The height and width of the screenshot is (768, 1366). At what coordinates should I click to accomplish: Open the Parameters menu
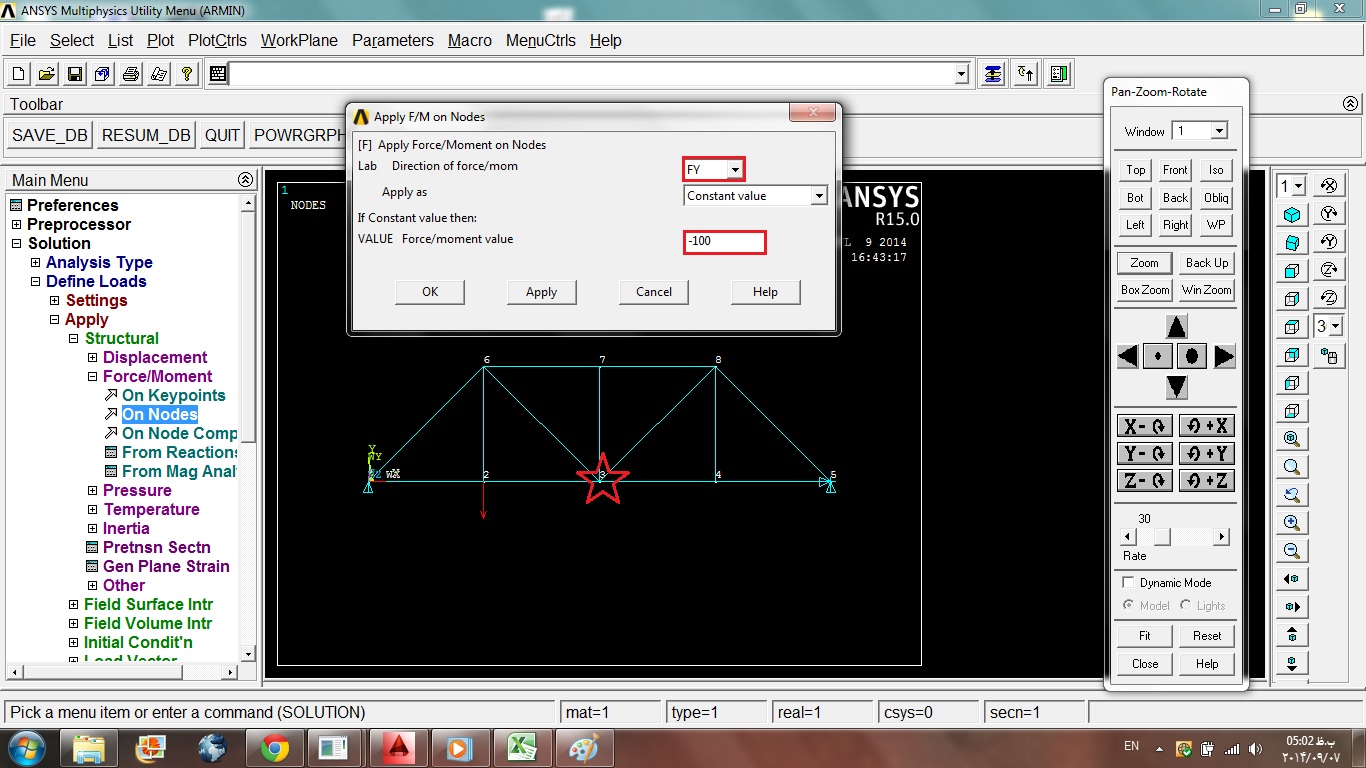click(x=393, y=40)
